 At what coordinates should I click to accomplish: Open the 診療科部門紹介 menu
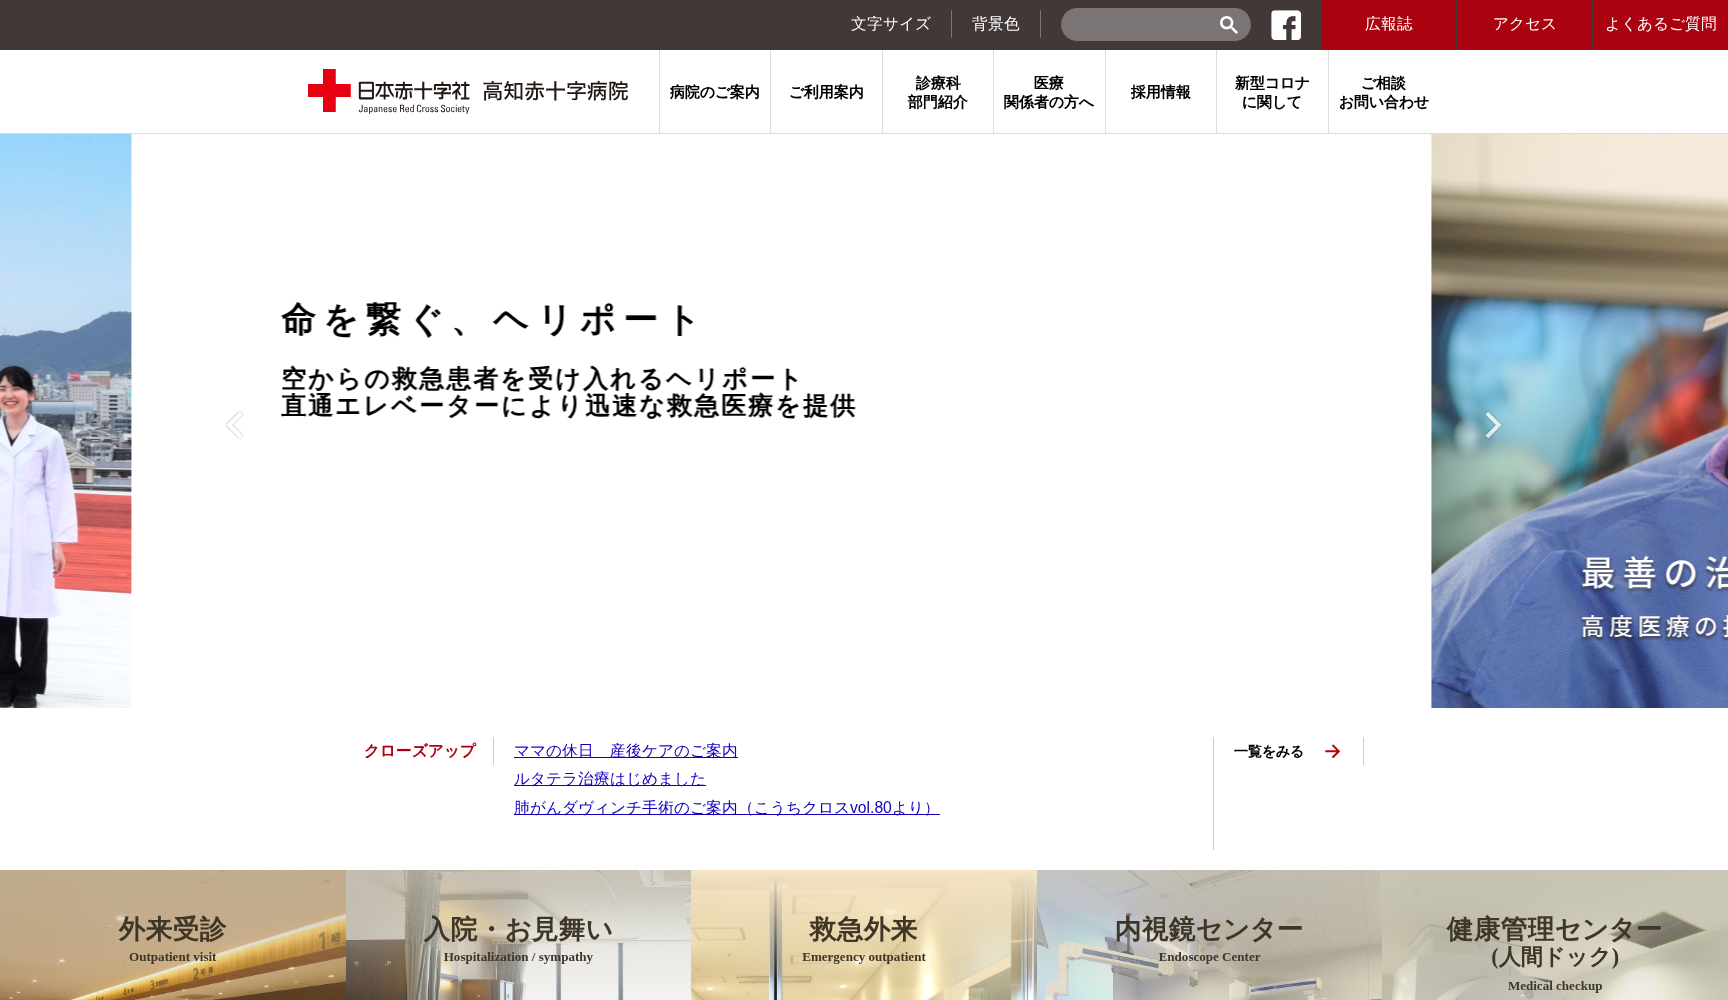coord(936,91)
